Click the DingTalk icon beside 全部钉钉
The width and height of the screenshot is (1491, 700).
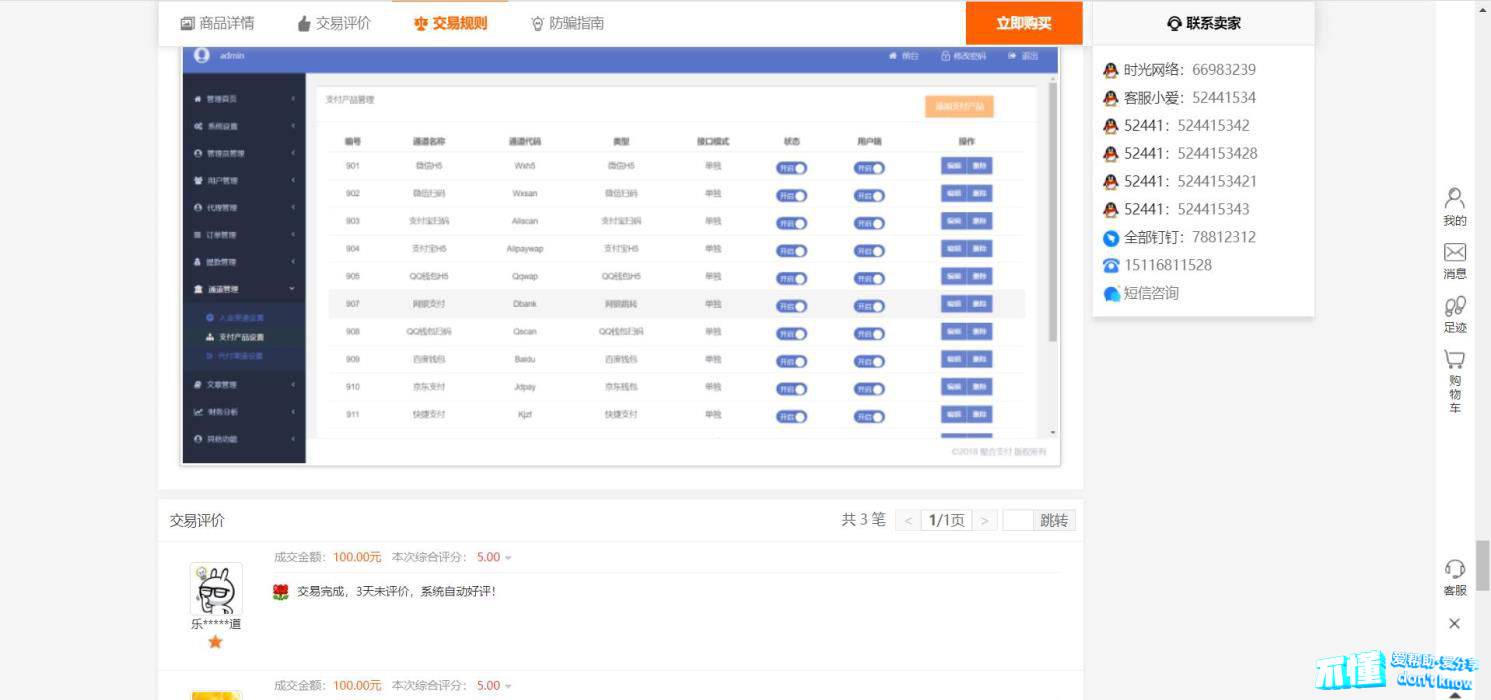point(1110,238)
